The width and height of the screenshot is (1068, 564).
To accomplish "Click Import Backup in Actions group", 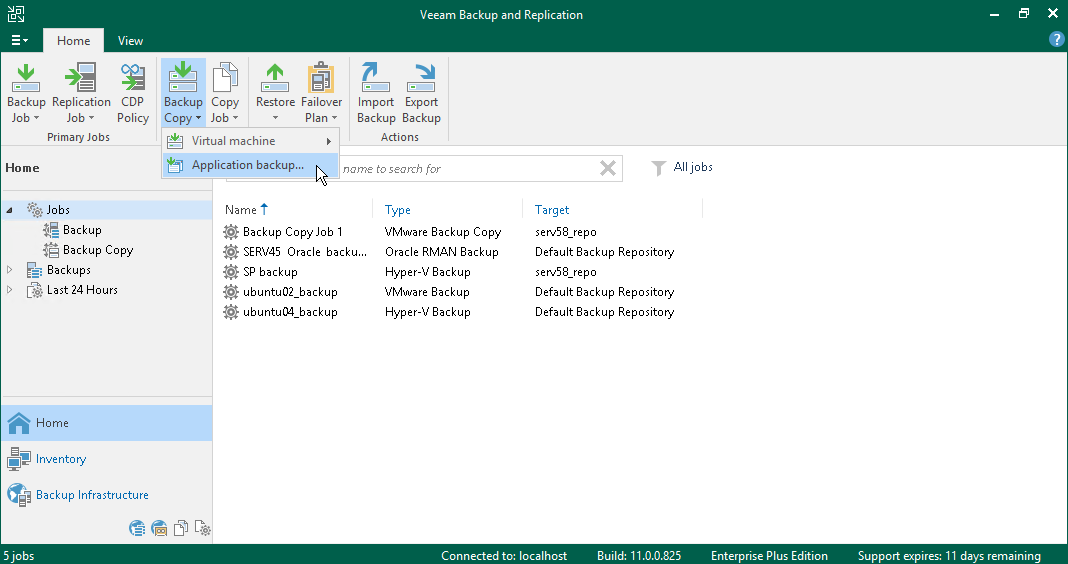I will click(x=376, y=93).
